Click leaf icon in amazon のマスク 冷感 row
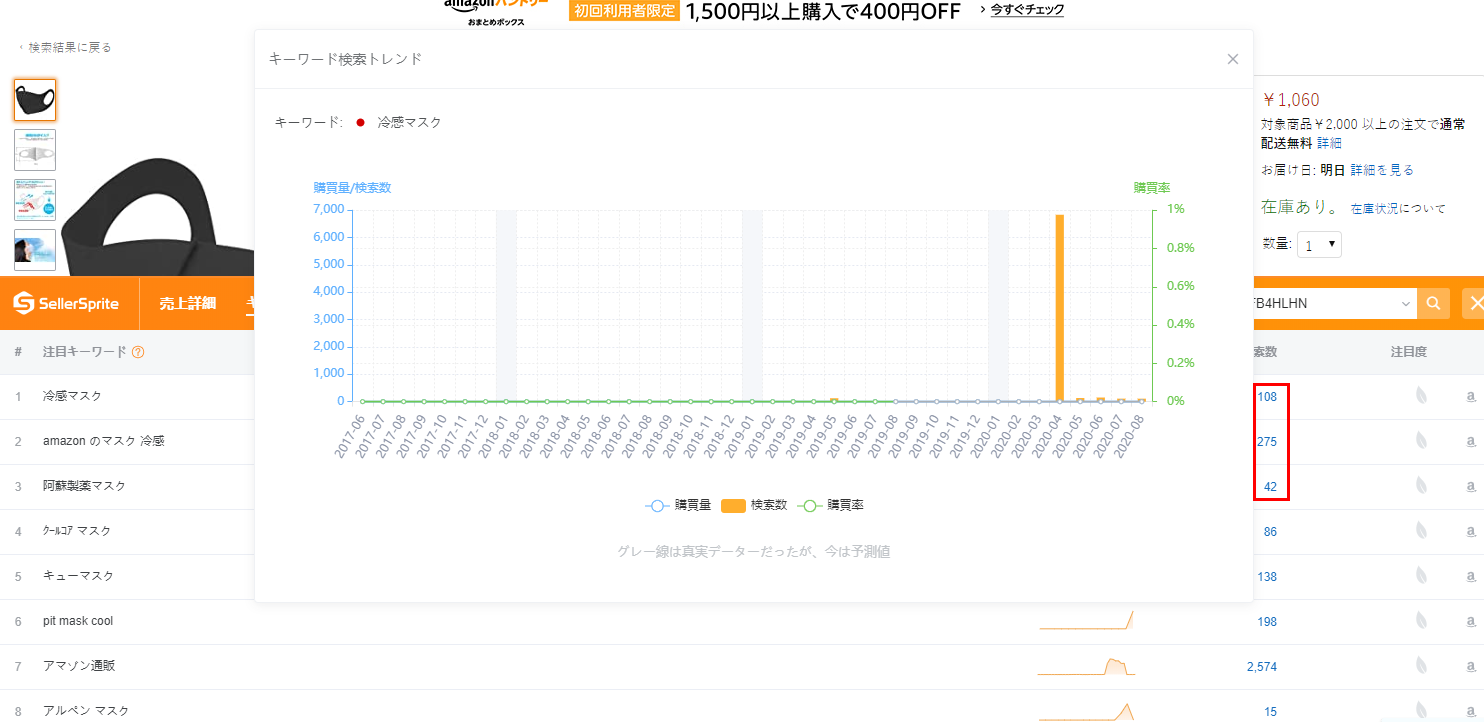1484x722 pixels. 1421,441
